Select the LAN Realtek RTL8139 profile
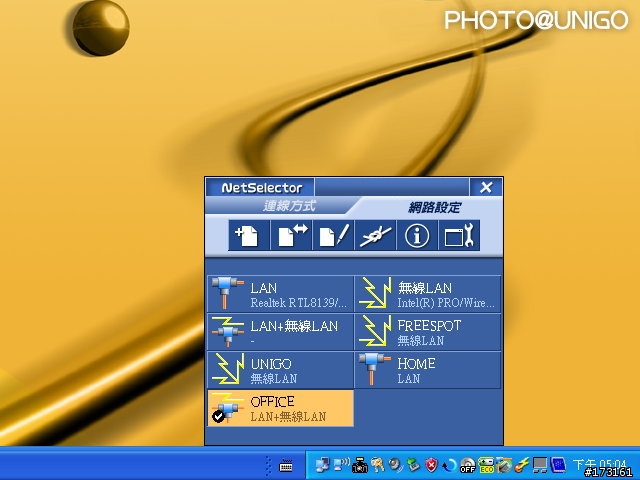This screenshot has height=480, width=640. (280, 294)
